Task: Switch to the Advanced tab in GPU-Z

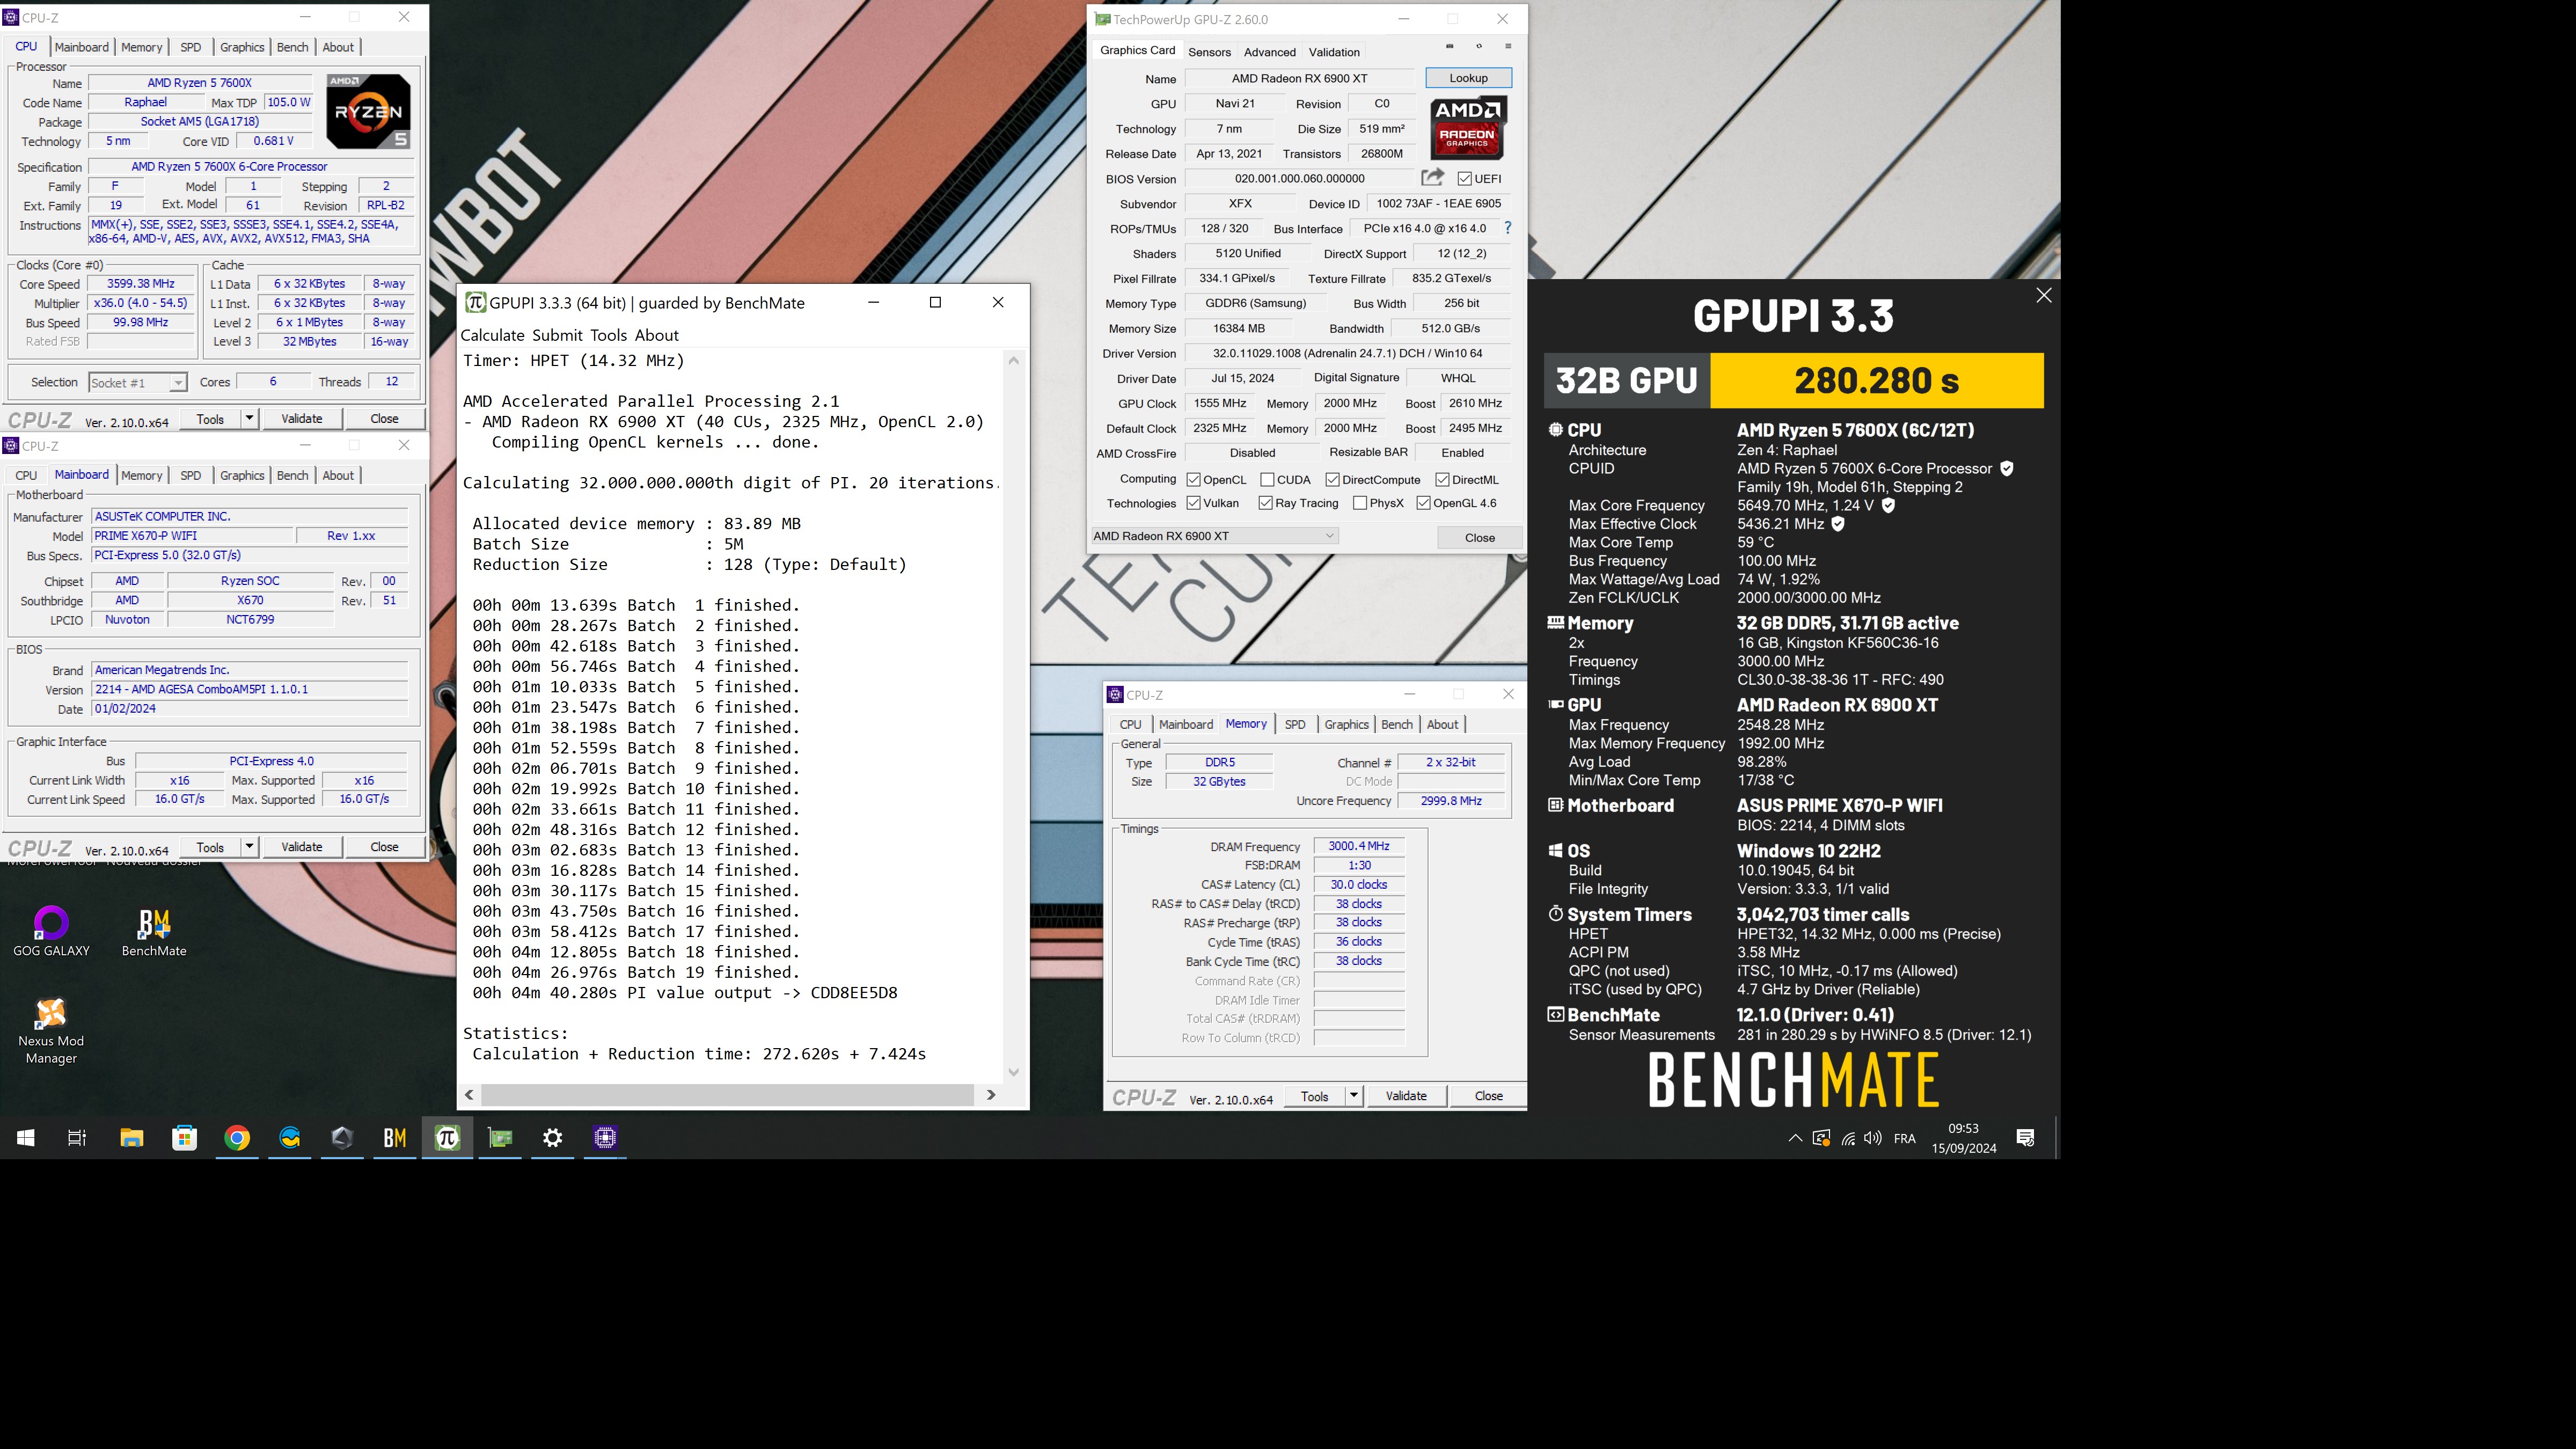Action: (1270, 52)
